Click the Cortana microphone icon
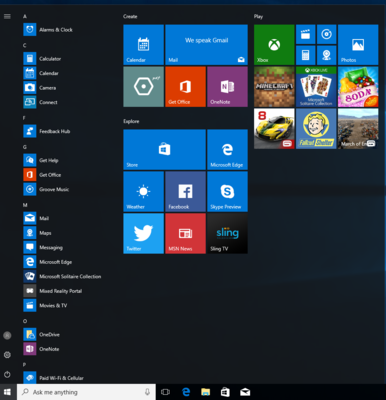386x400 pixels. [147, 392]
